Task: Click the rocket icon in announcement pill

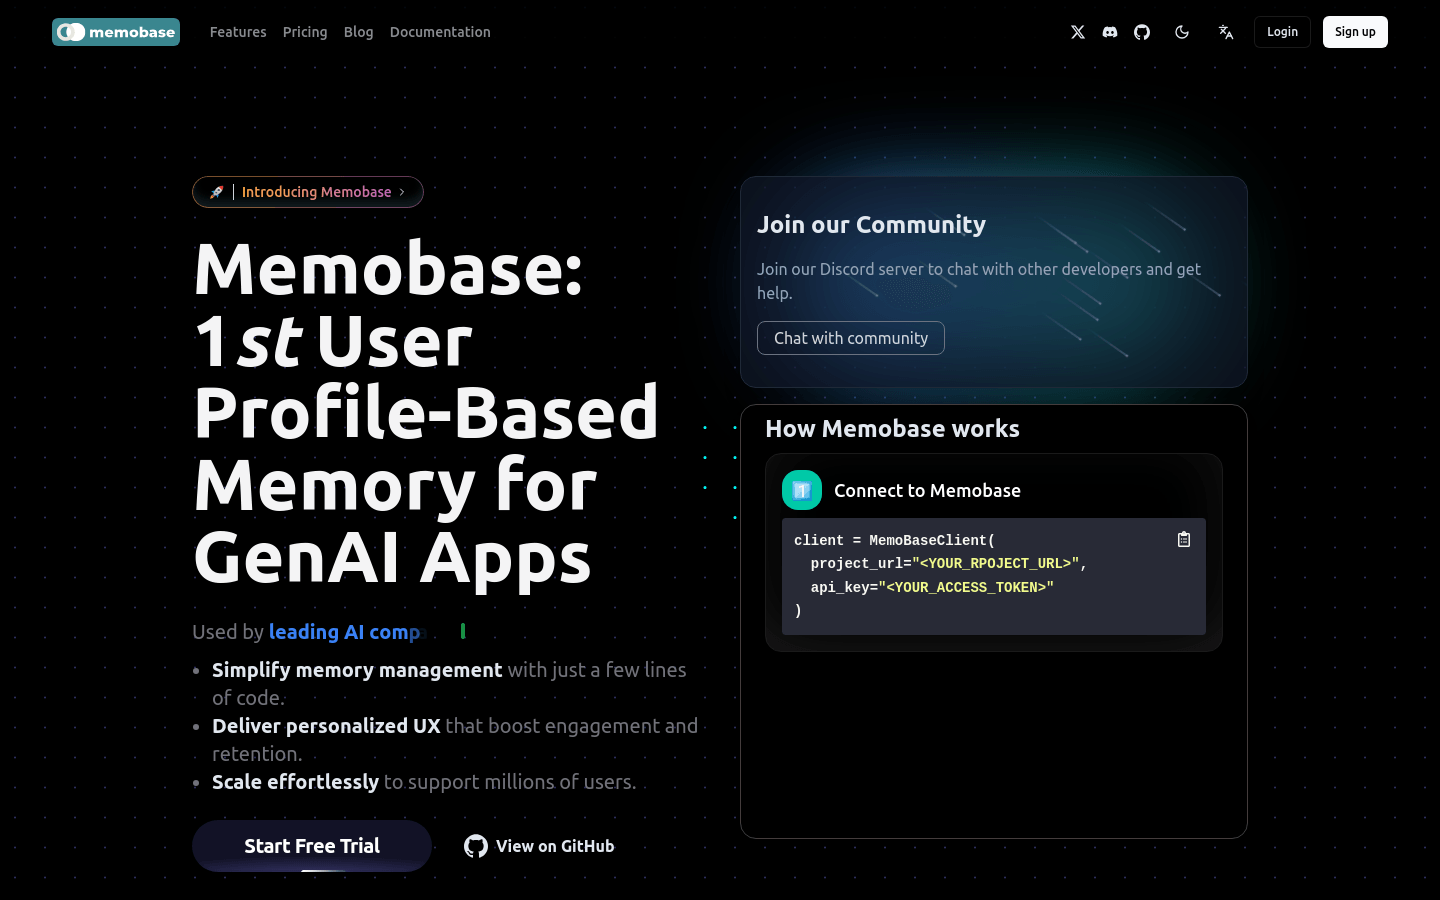Action: point(216,192)
